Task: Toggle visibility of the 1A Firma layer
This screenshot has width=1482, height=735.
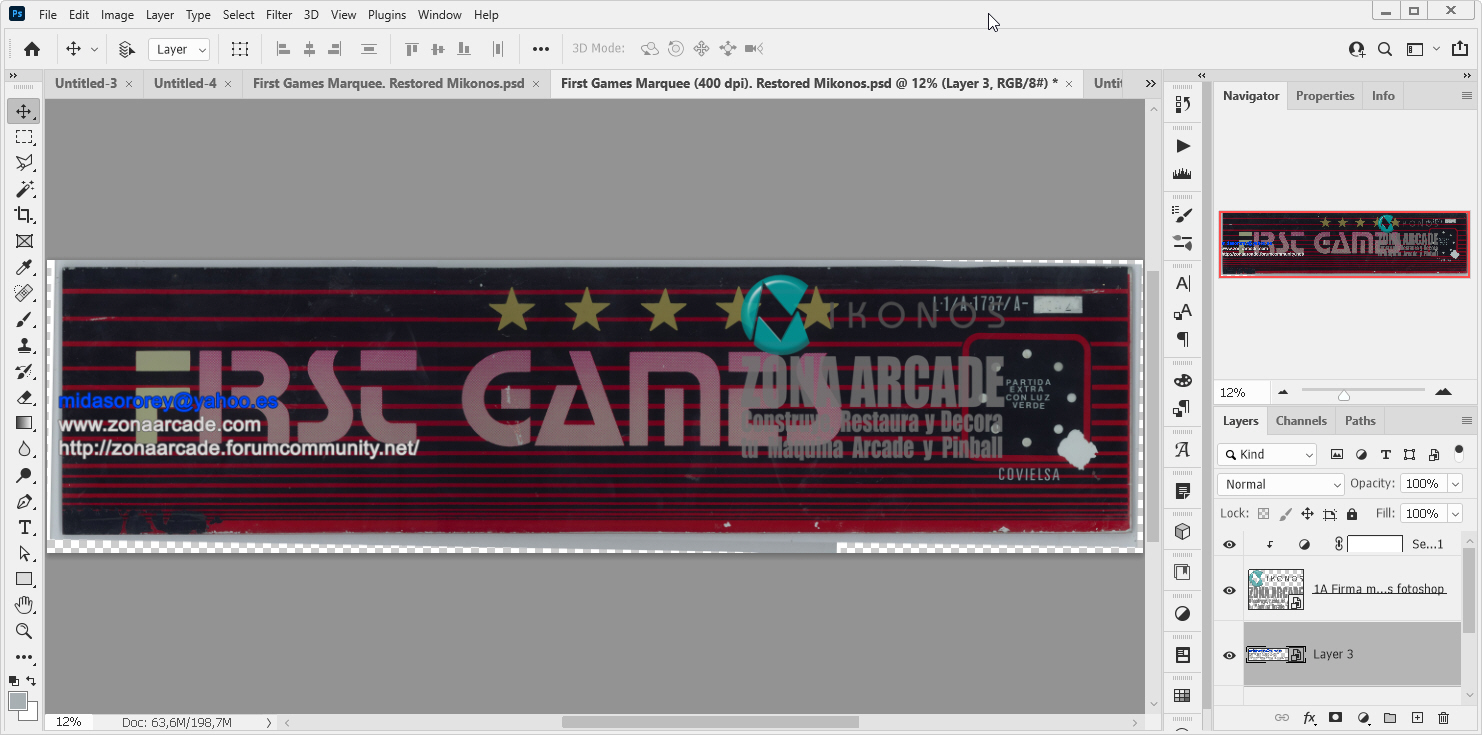Action: click(x=1228, y=589)
